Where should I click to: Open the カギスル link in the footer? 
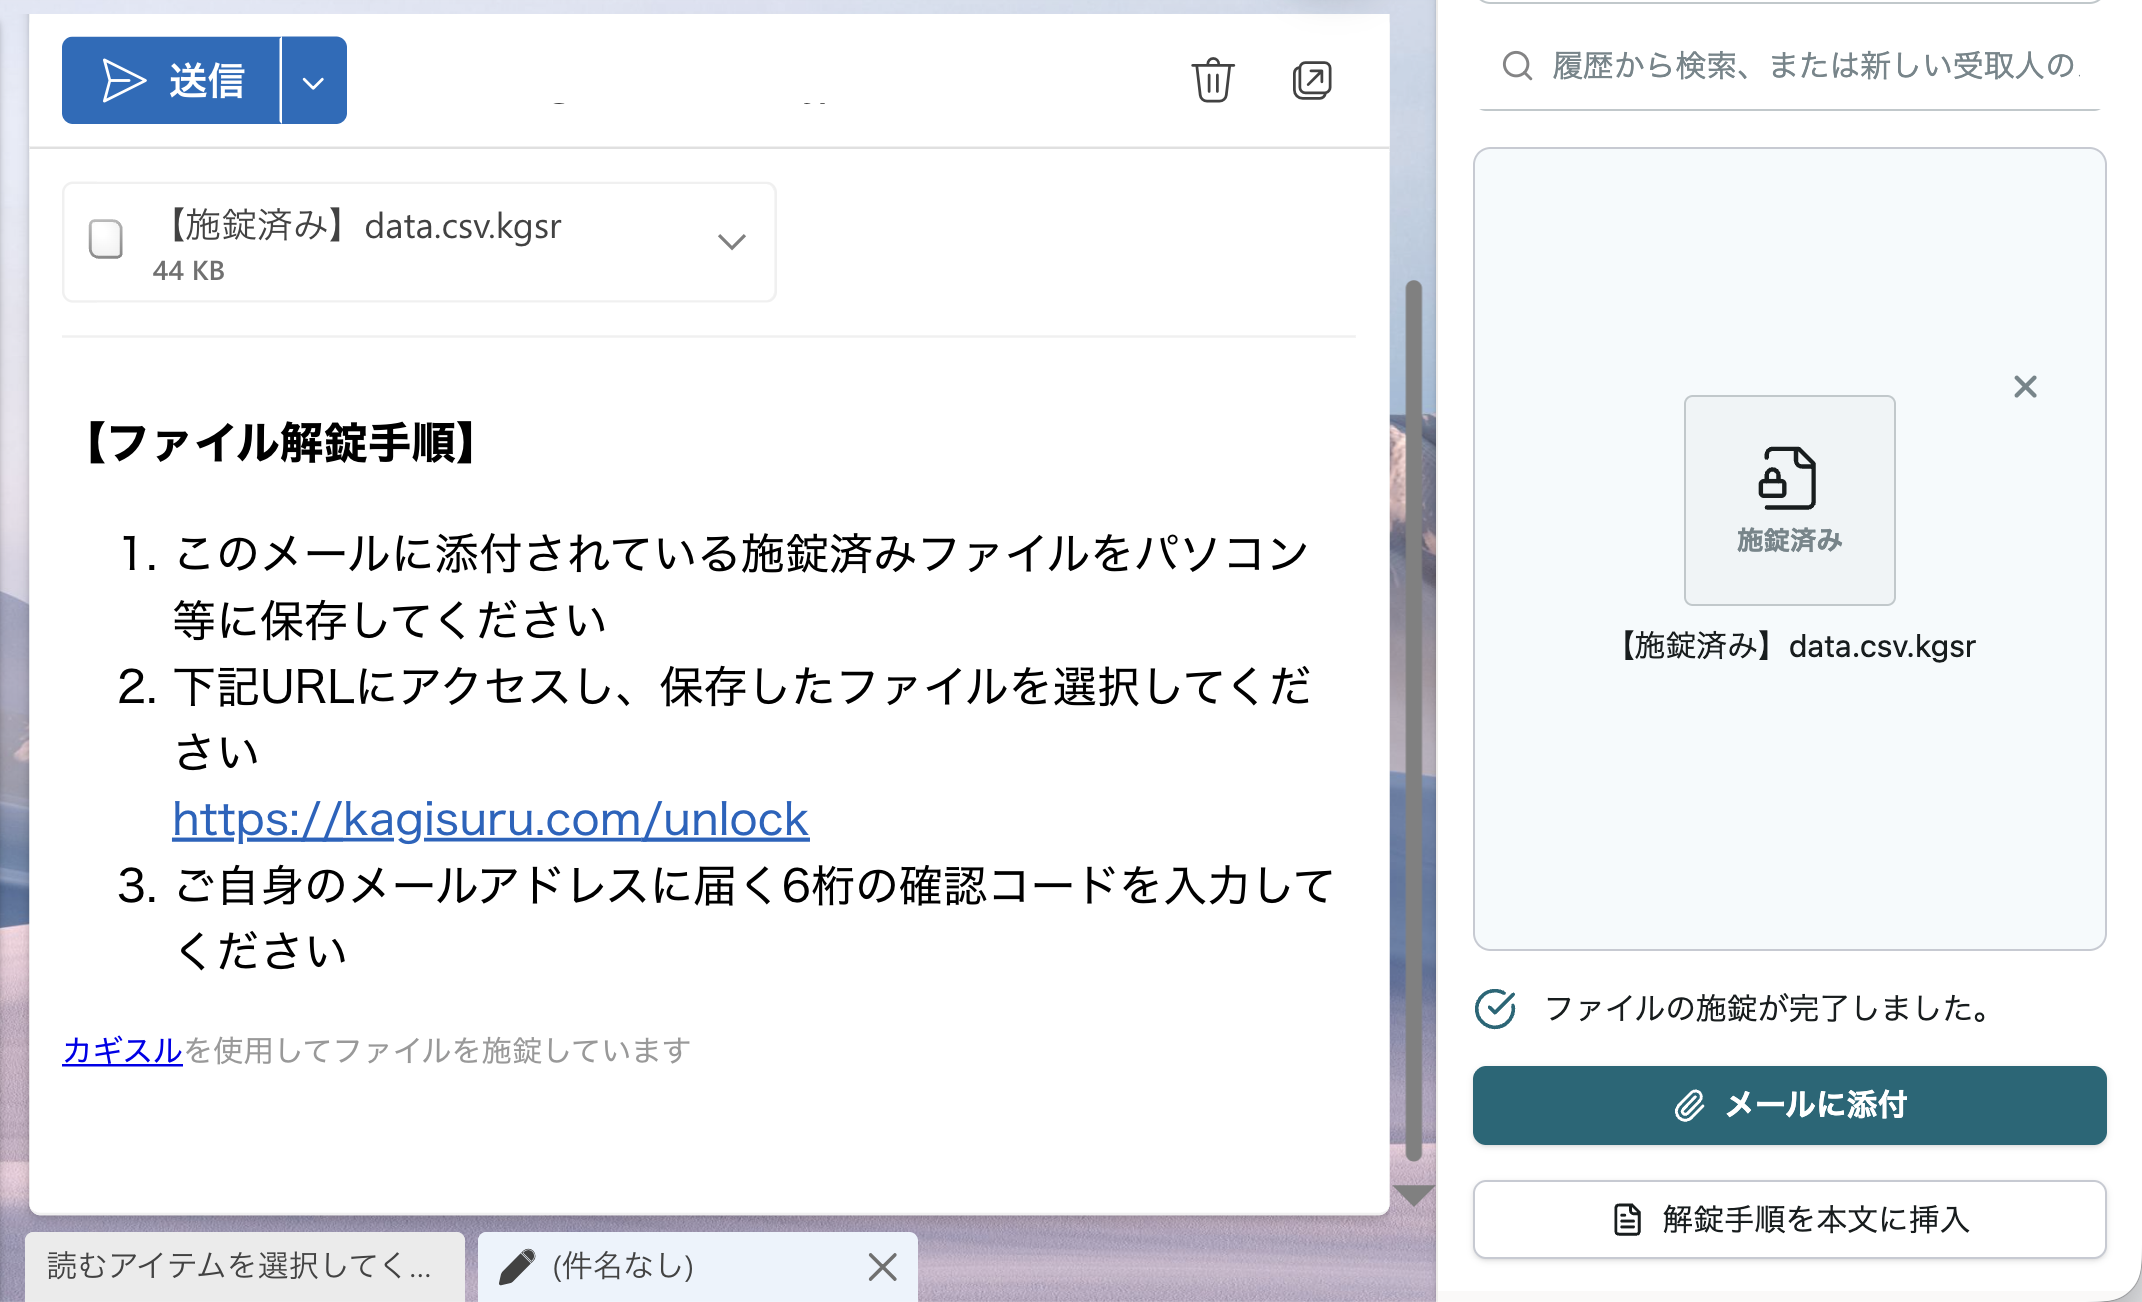click(x=122, y=1050)
